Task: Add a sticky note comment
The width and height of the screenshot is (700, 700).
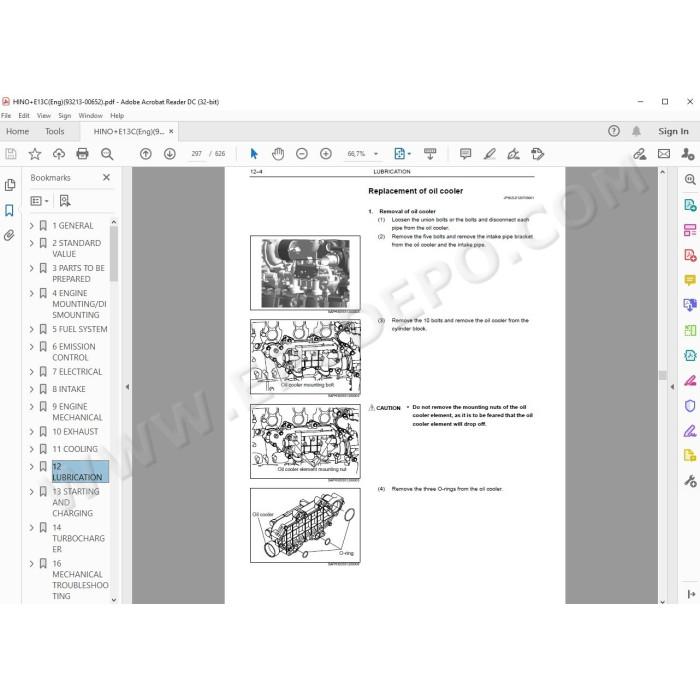Action: (x=465, y=154)
